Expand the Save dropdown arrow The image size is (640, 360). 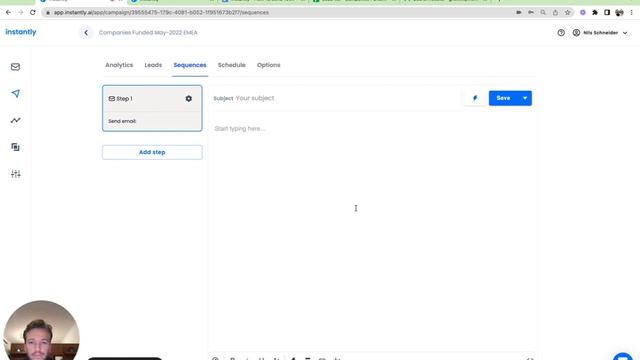pyautogui.click(x=525, y=98)
